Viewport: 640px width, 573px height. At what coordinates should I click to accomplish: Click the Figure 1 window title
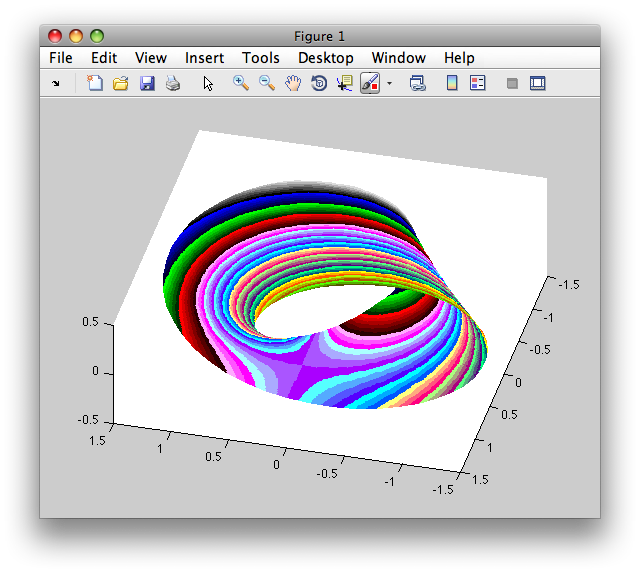tap(320, 36)
